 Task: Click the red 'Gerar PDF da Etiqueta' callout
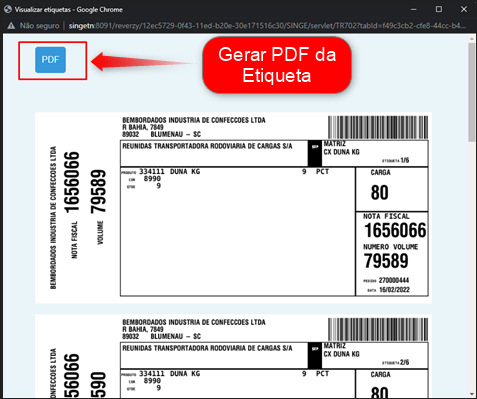click(x=277, y=65)
